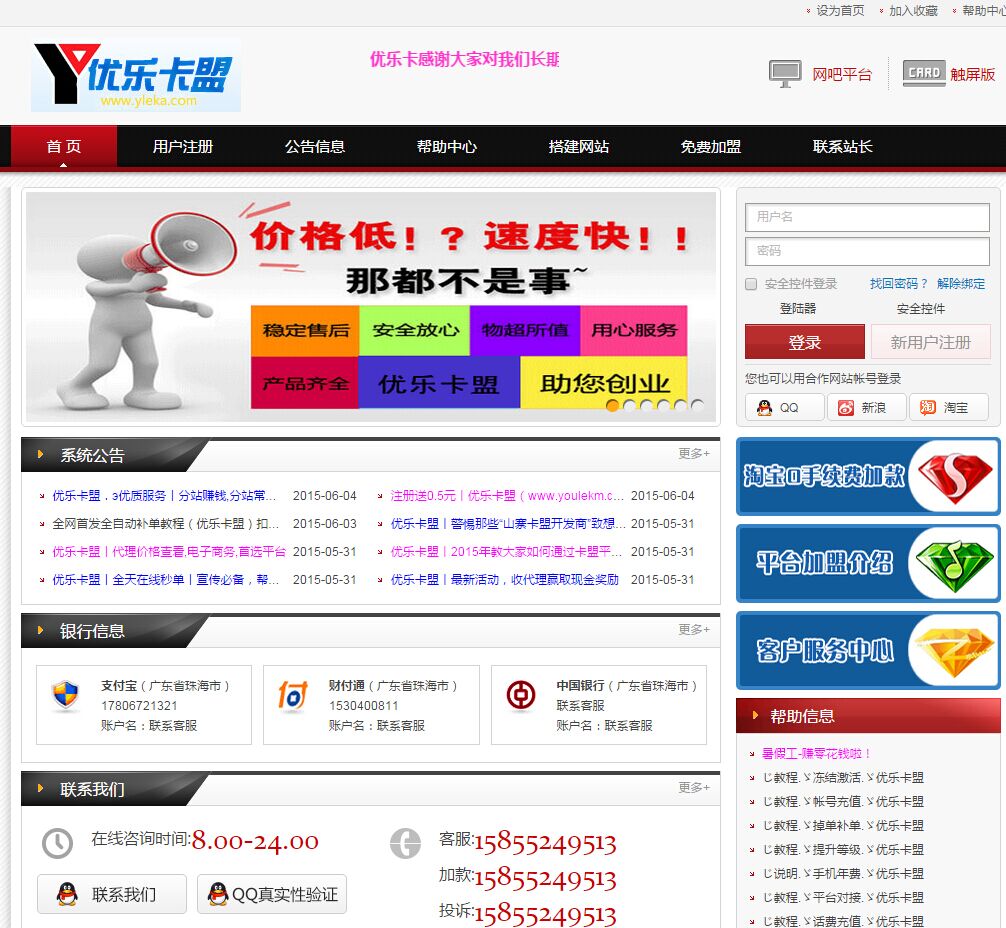Select the last banner carousel dot
This screenshot has width=1006, height=928.
[x=697, y=406]
